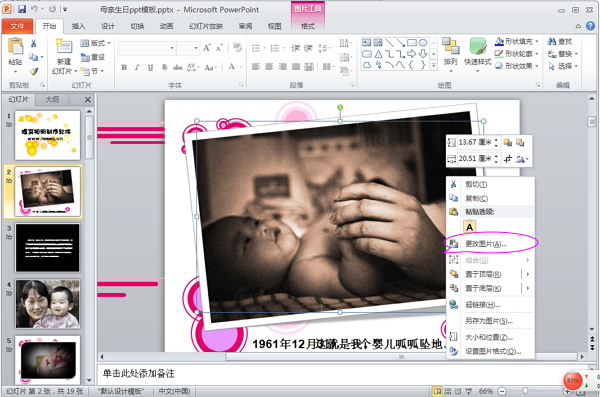Screen dimensions: 600x397
Task: Click the paste option A icon
Action: click(x=470, y=227)
